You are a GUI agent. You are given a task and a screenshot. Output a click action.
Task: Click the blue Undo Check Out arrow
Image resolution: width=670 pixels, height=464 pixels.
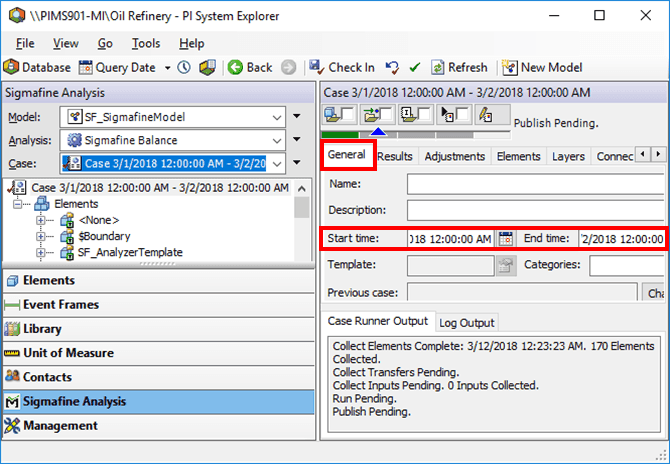click(392, 68)
